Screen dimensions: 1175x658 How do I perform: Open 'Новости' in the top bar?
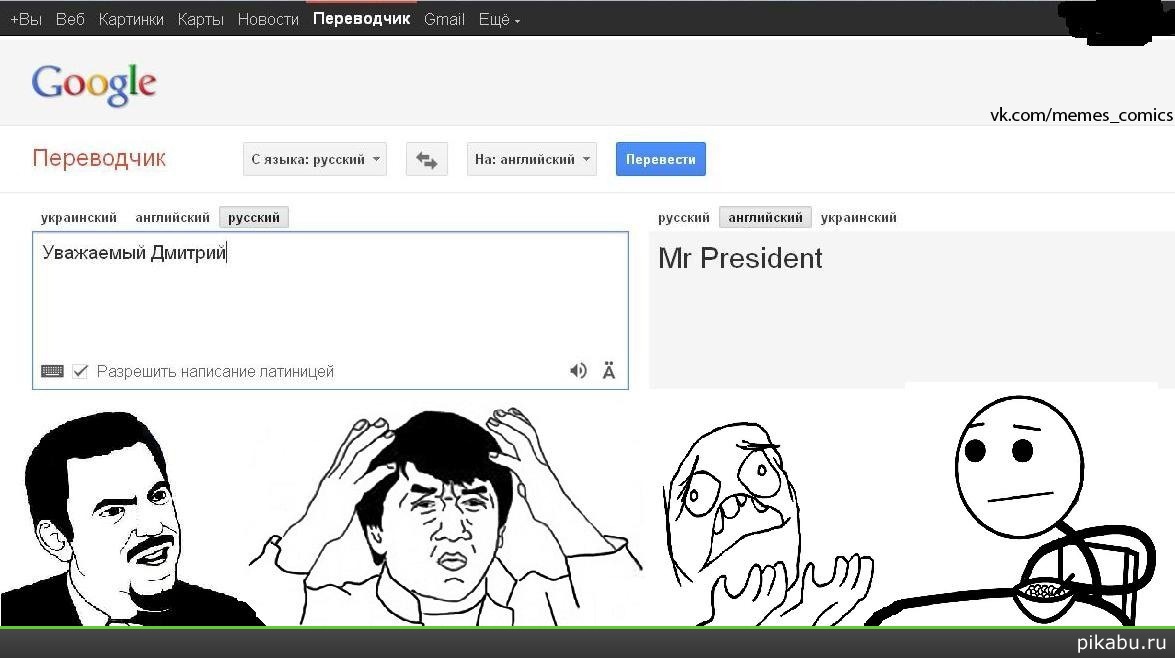(x=268, y=19)
